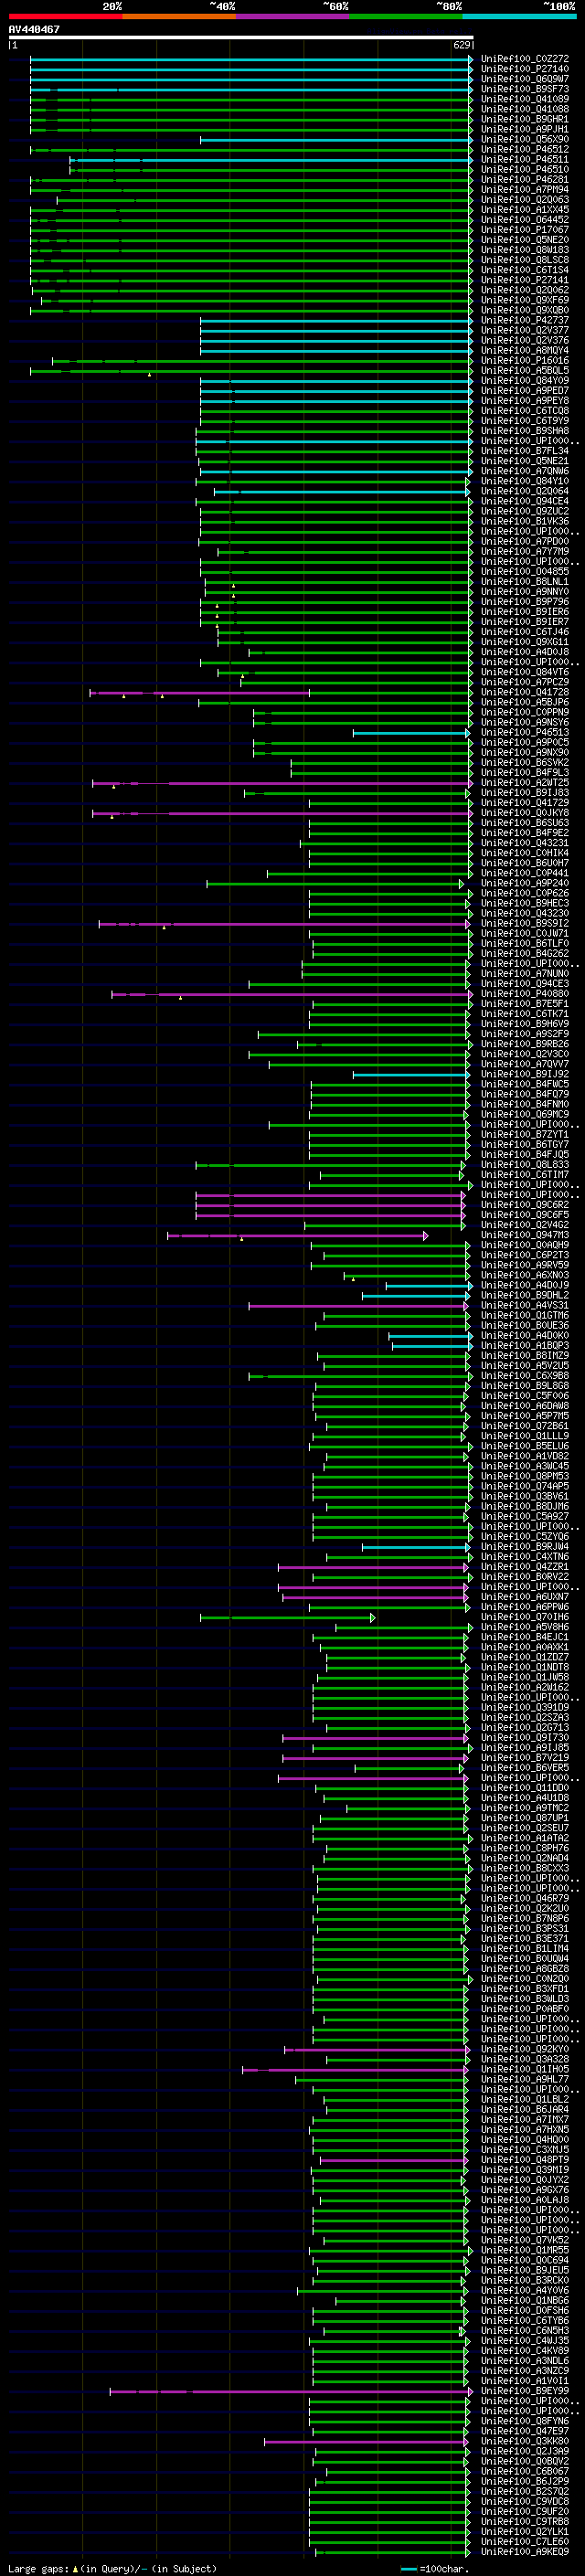The image size is (585, 2576).
Task: Click the query end position 629
Action: [x=461, y=45]
